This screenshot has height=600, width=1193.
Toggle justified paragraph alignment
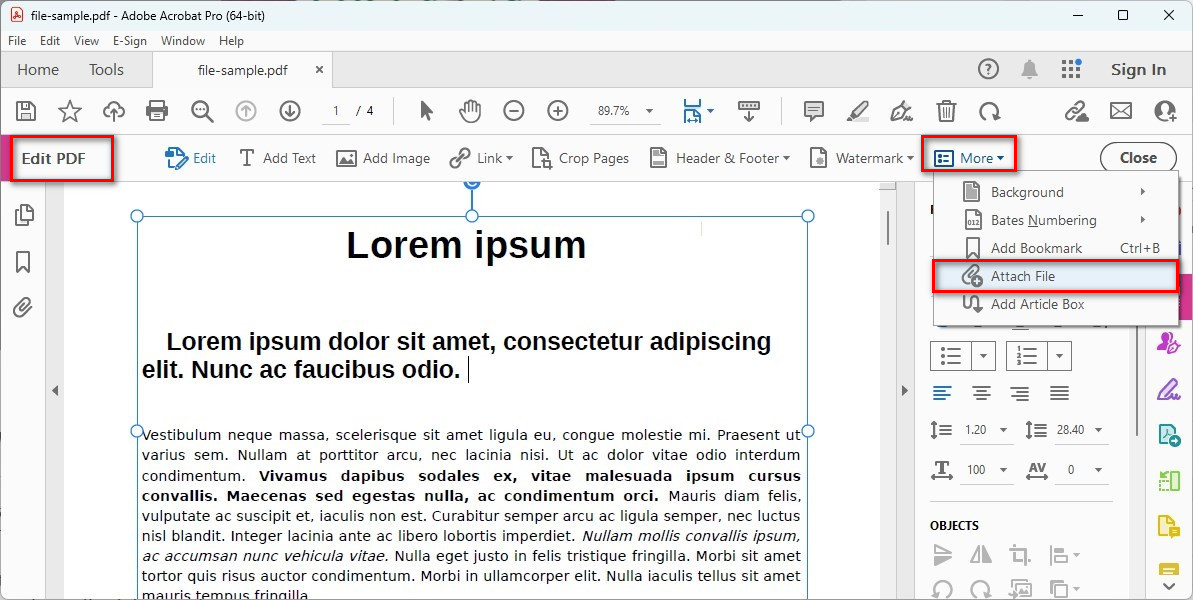tap(1058, 392)
